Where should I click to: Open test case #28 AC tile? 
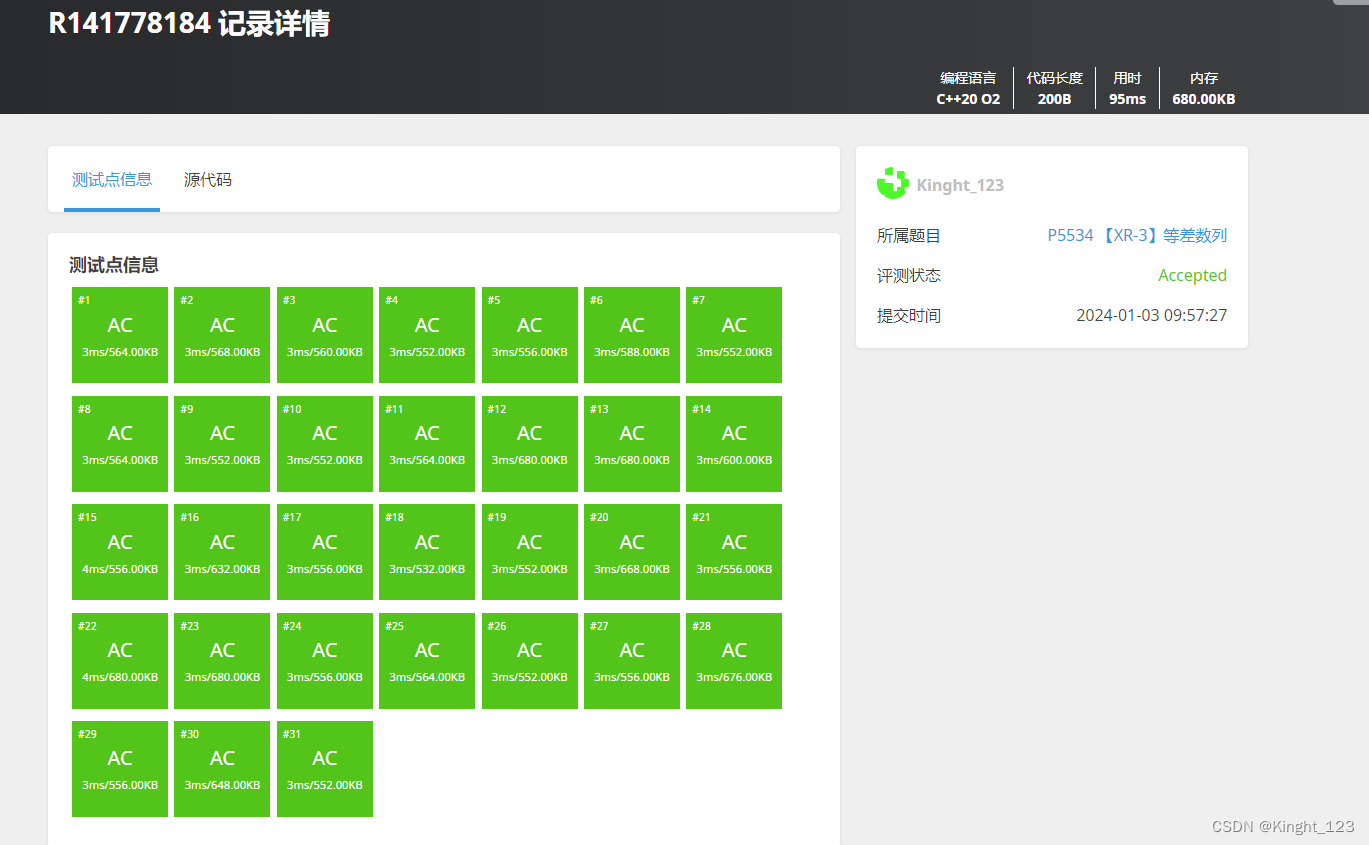[734, 661]
